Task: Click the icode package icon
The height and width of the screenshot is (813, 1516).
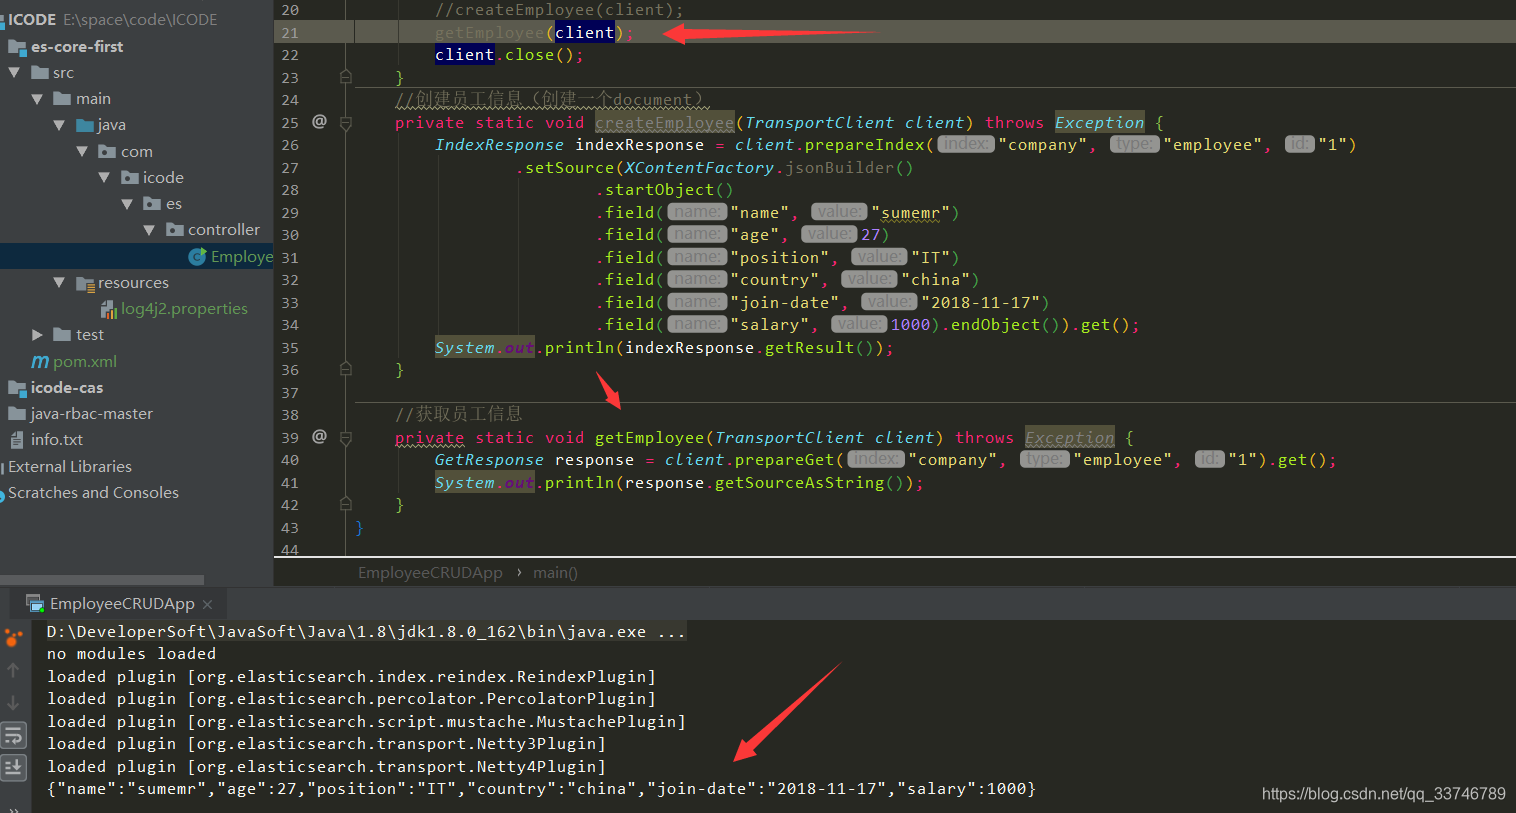Action: (130, 177)
